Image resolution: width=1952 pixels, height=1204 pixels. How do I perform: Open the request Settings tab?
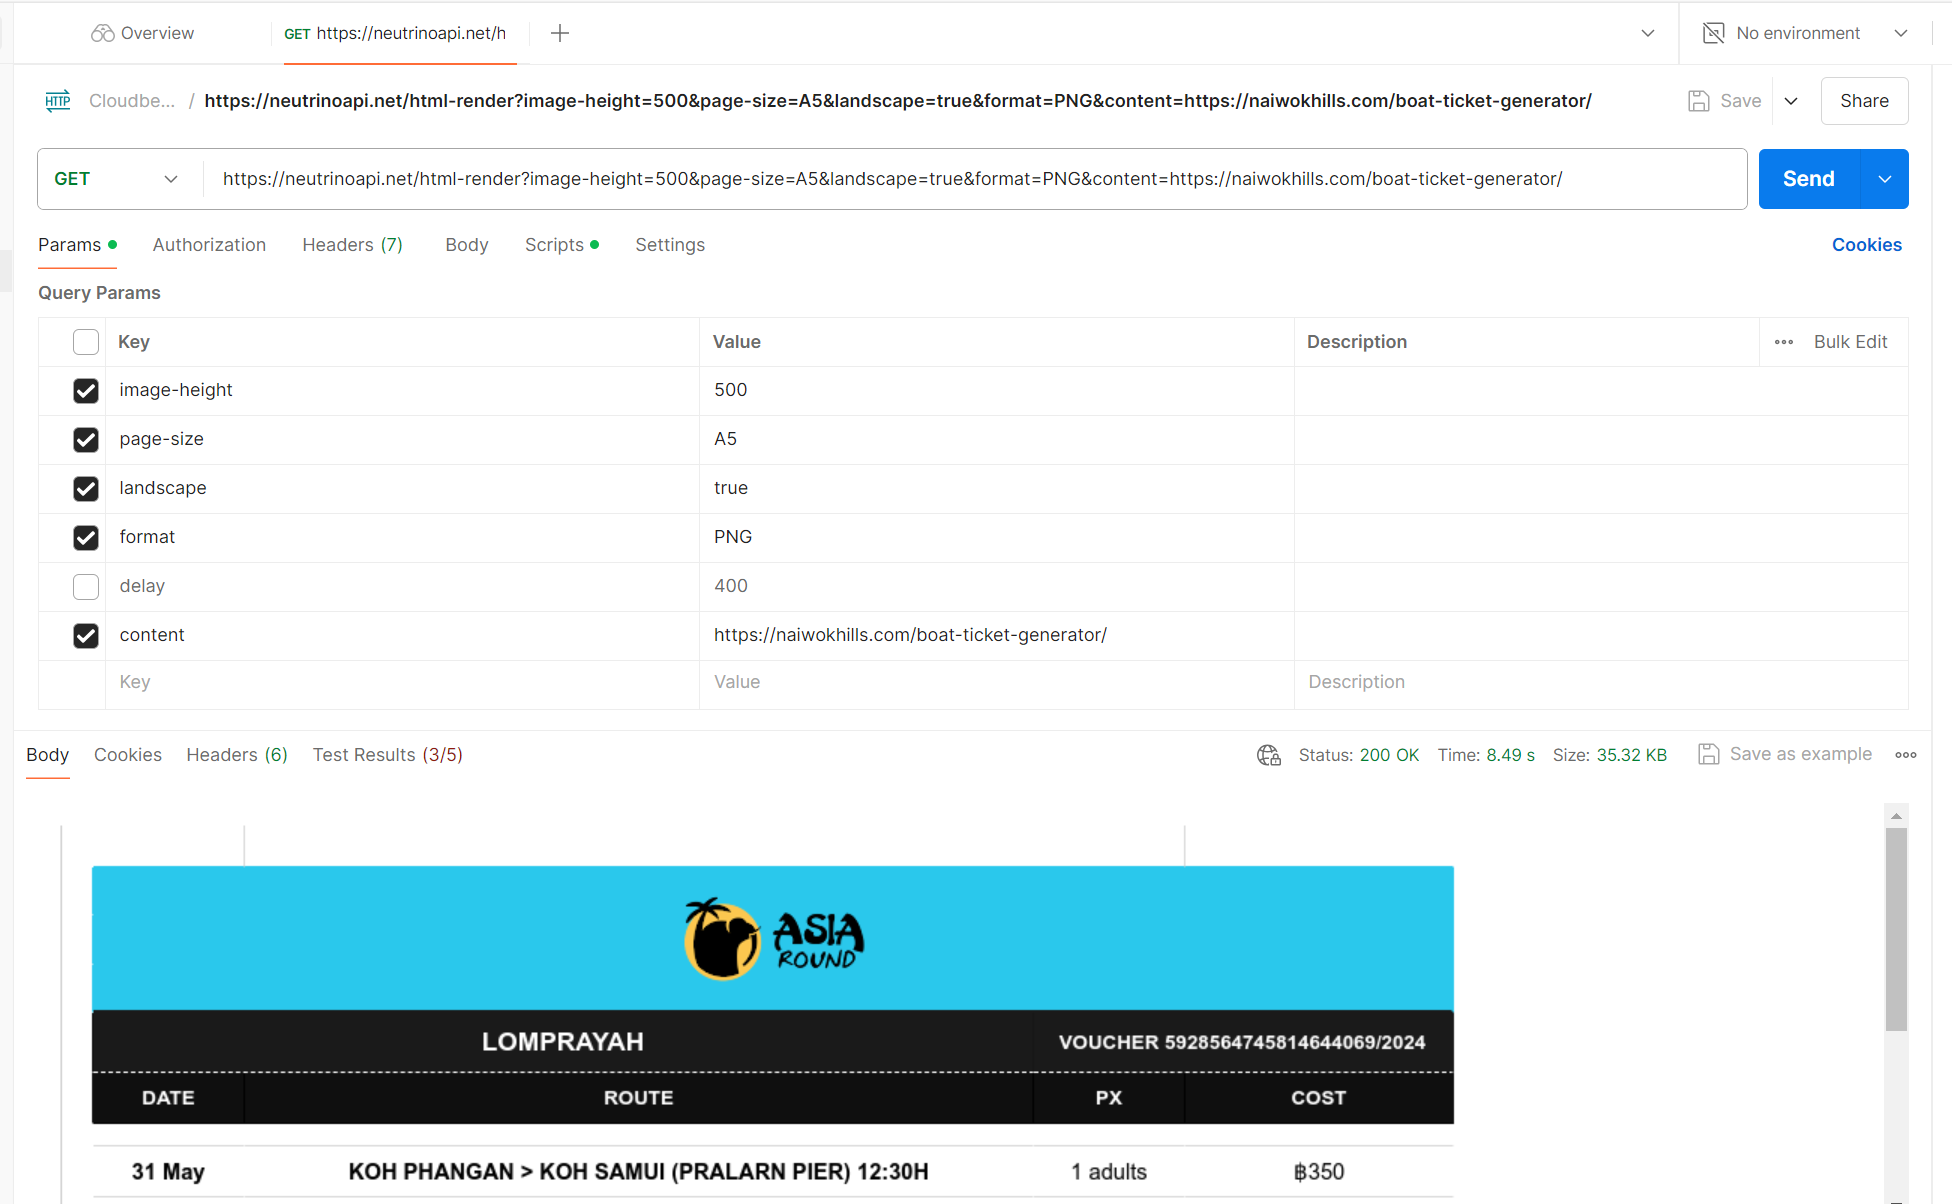coord(670,245)
